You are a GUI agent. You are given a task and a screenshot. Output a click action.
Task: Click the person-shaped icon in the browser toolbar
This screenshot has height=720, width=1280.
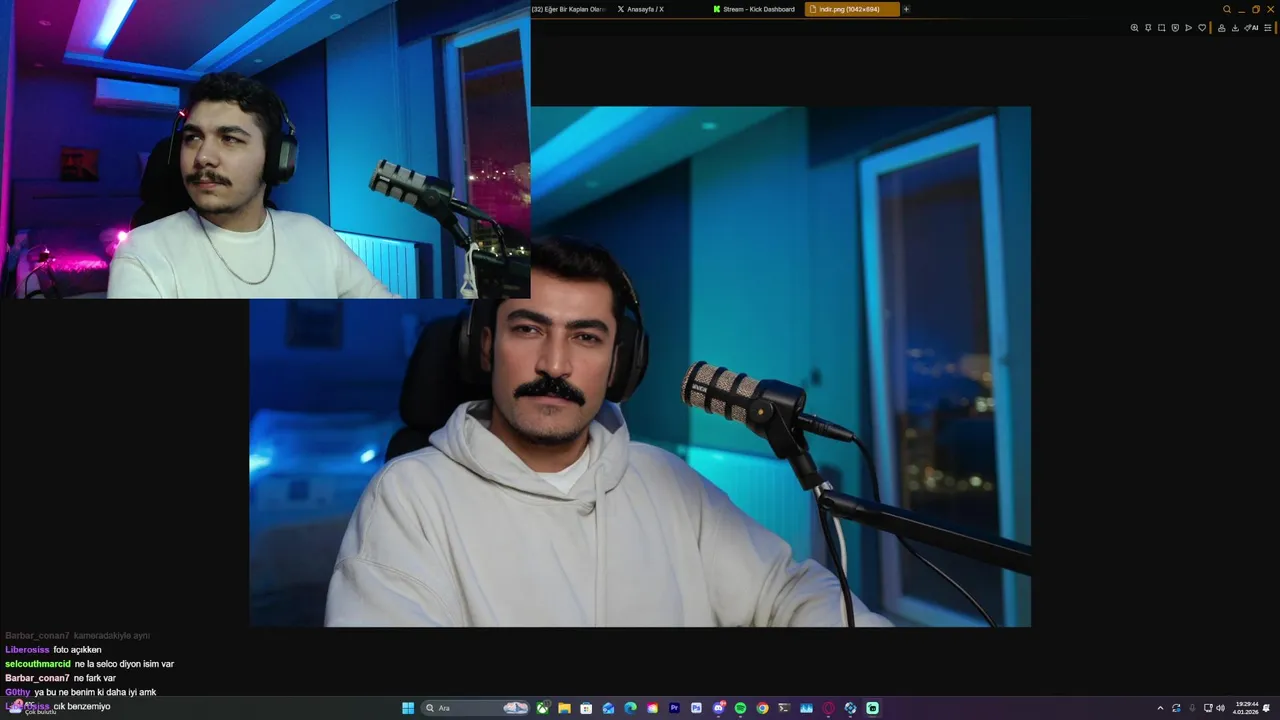pyautogui.click(x=1222, y=28)
